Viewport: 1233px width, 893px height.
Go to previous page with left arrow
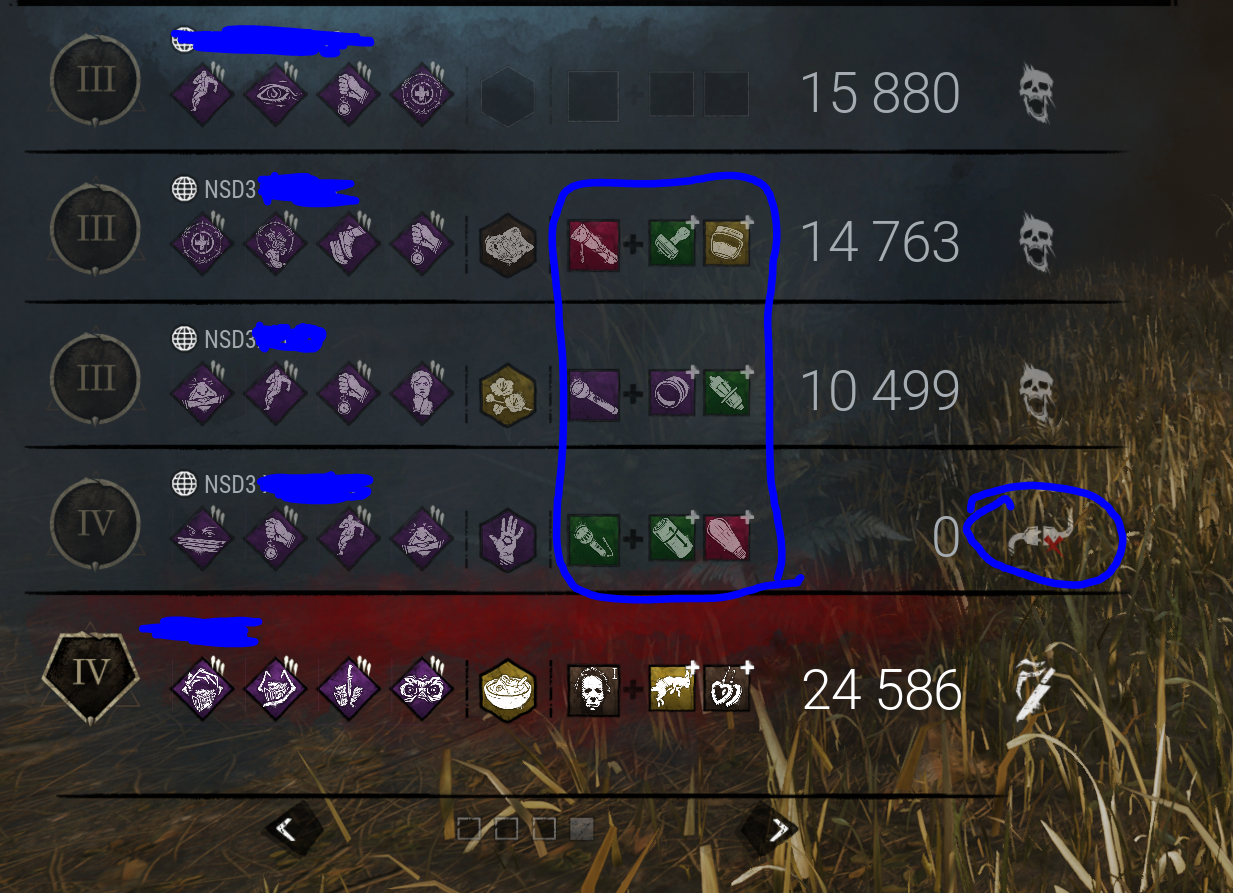click(x=293, y=829)
